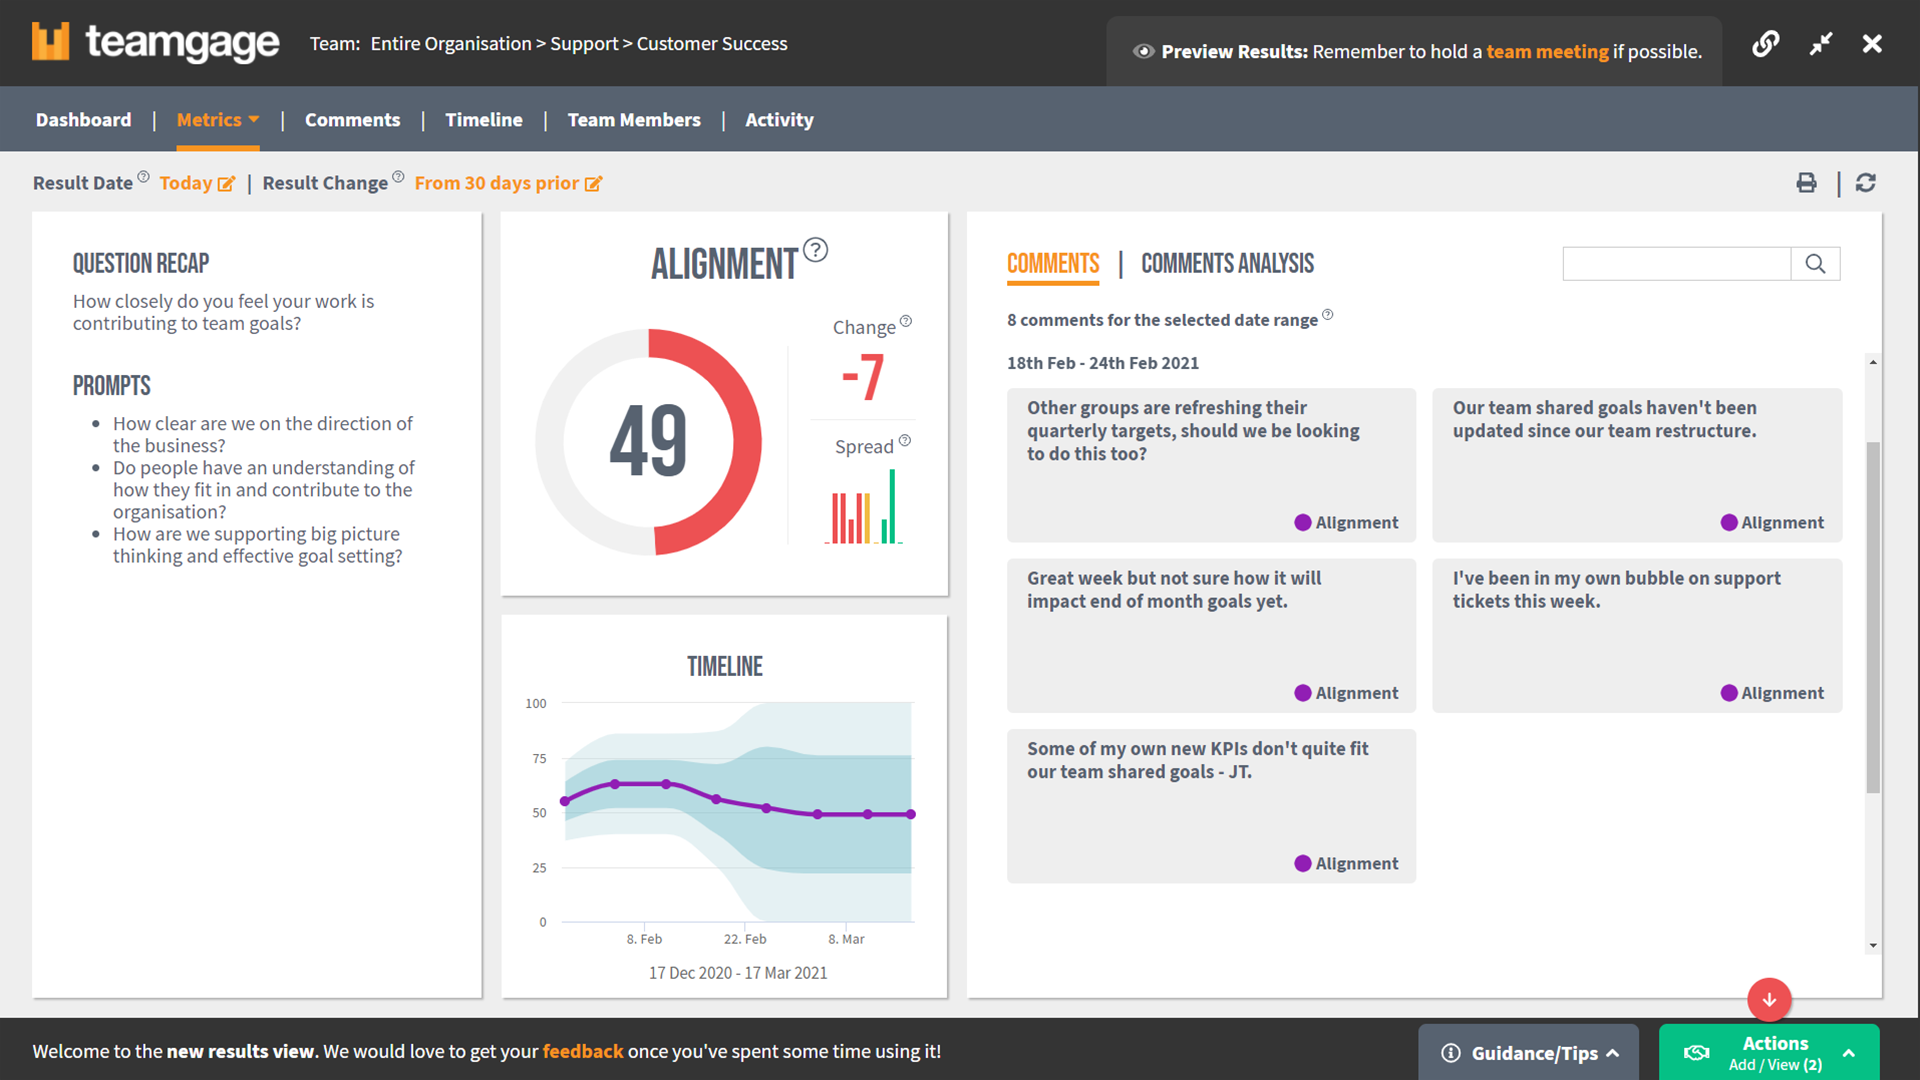The height and width of the screenshot is (1080, 1920).
Task: Edit the Result Date Today setting
Action: pyautogui.click(x=197, y=183)
